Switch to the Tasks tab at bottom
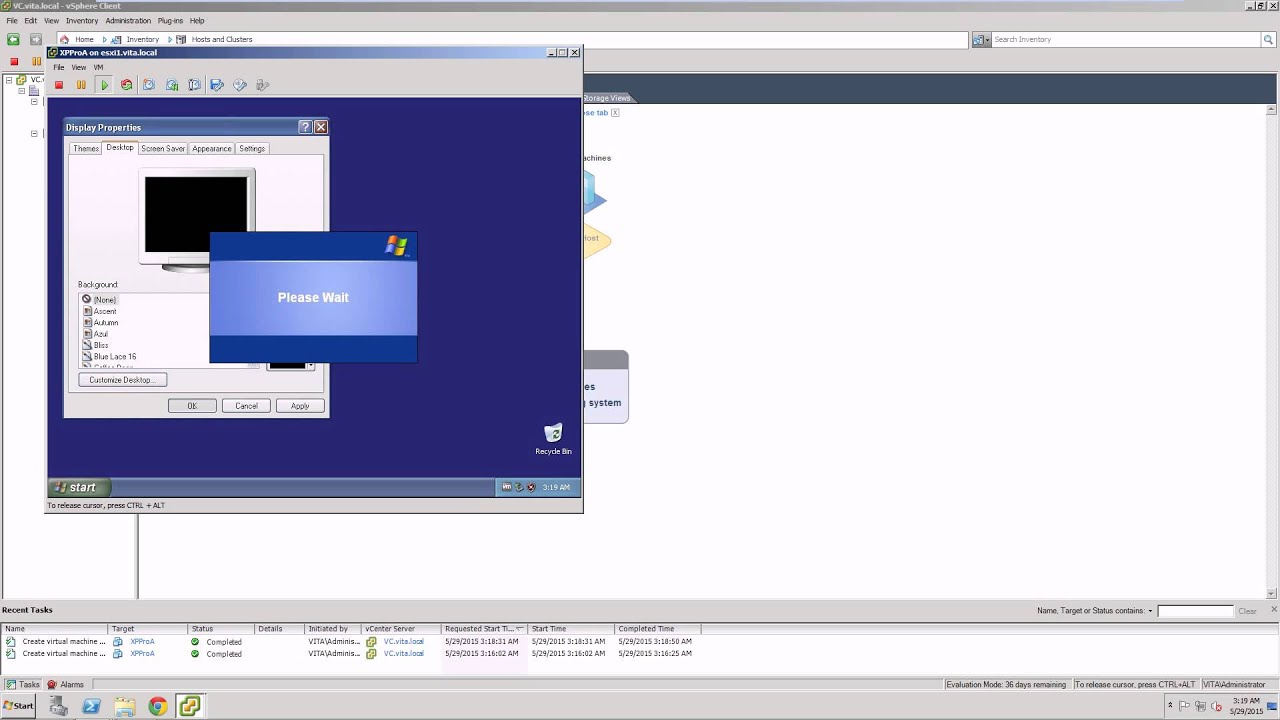1280x720 pixels. (x=24, y=685)
